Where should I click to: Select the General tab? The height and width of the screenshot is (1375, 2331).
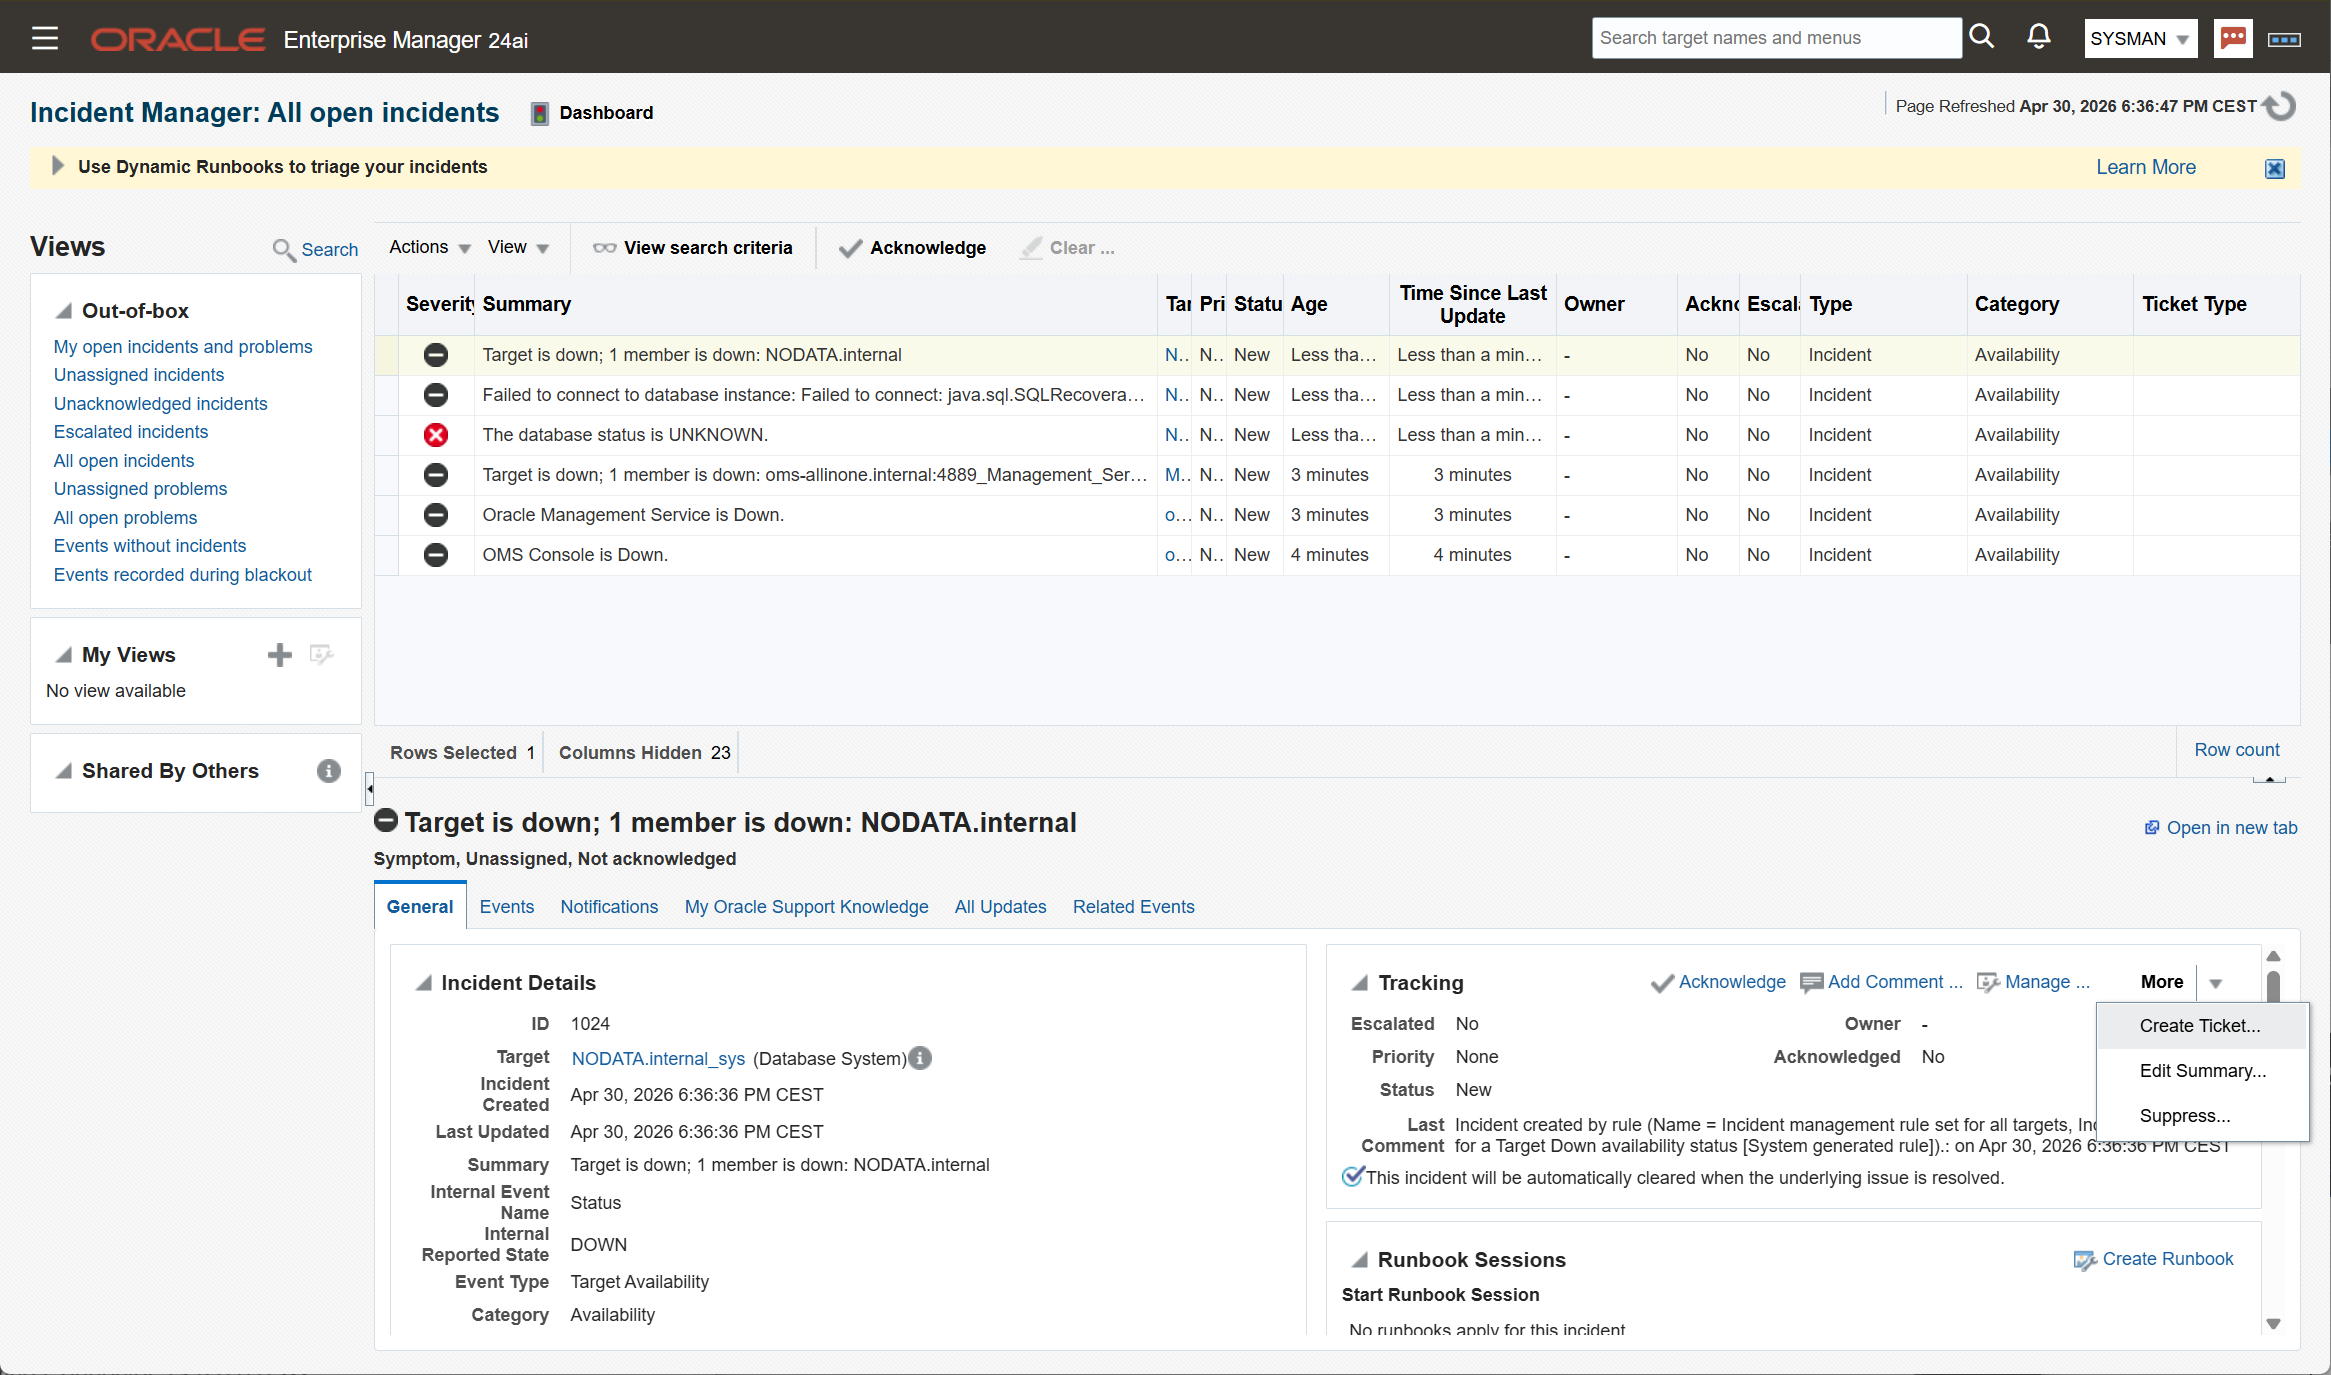[x=420, y=907]
